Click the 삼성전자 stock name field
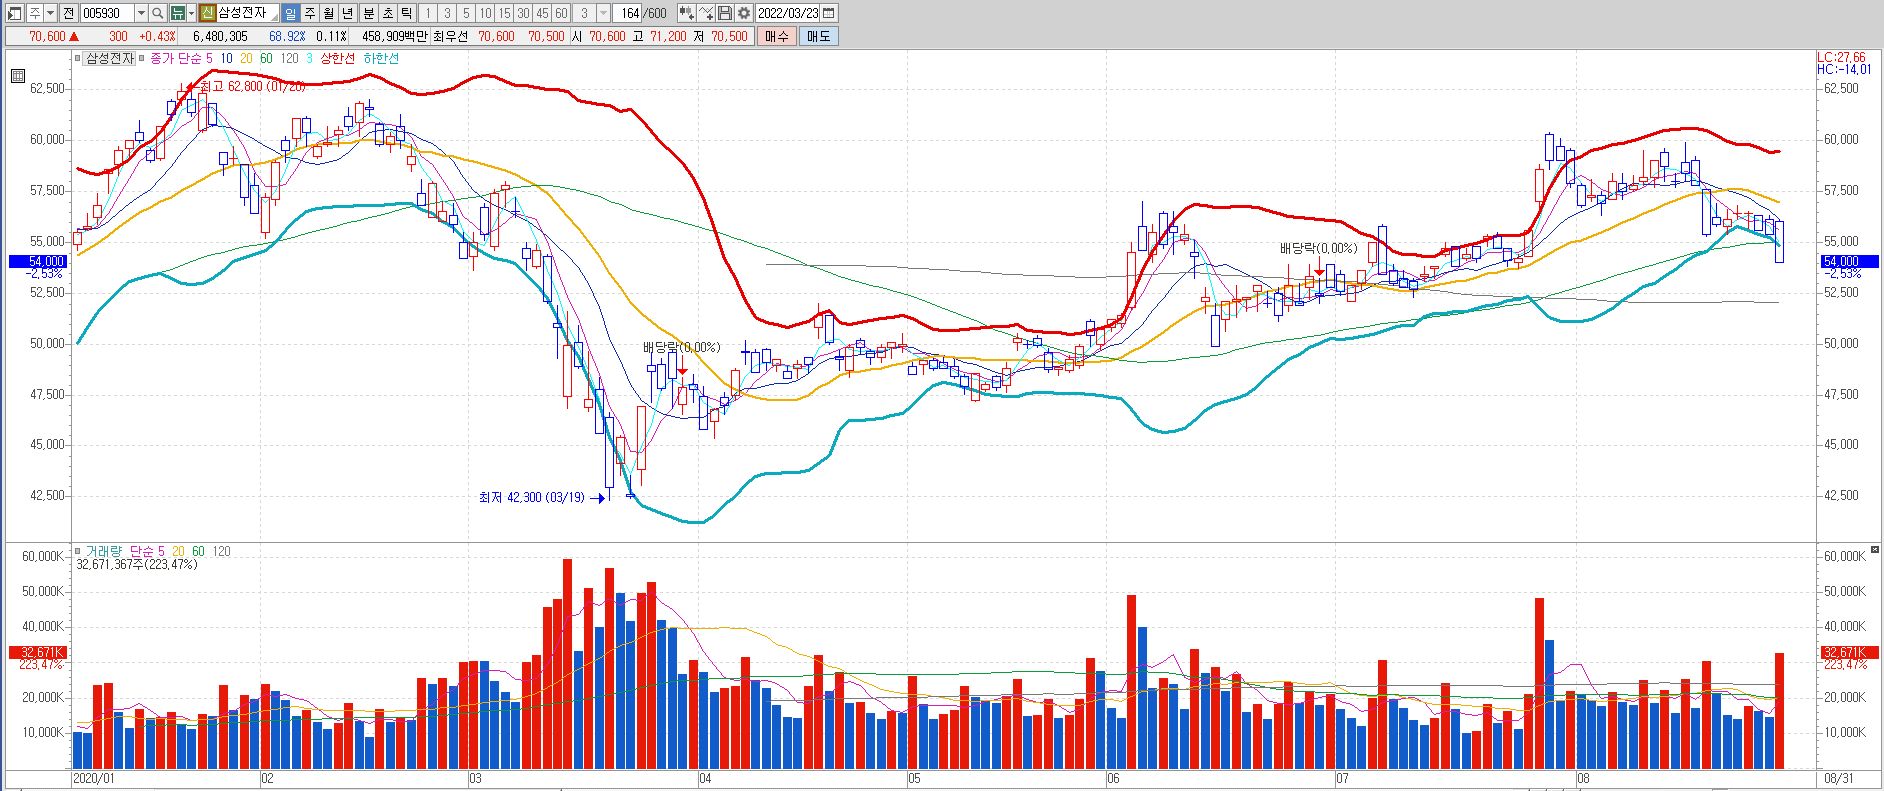The width and height of the screenshot is (1884, 791). click(247, 13)
